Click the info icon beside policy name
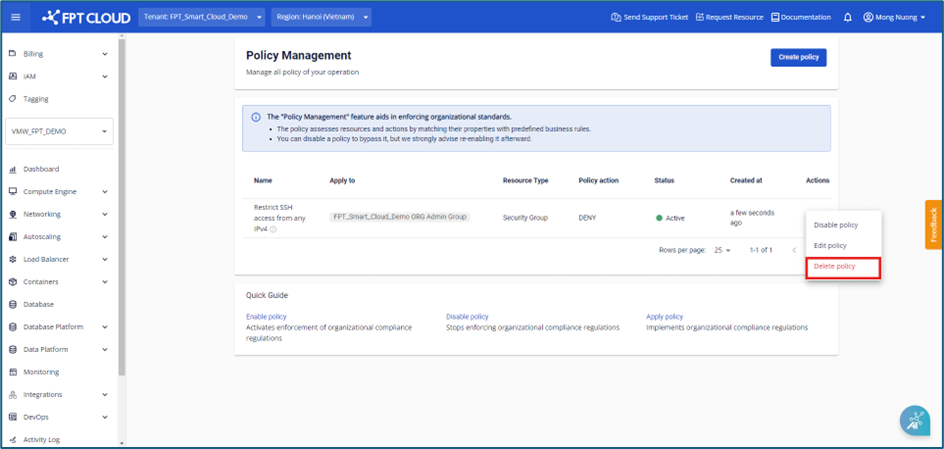944x449 pixels. point(273,230)
